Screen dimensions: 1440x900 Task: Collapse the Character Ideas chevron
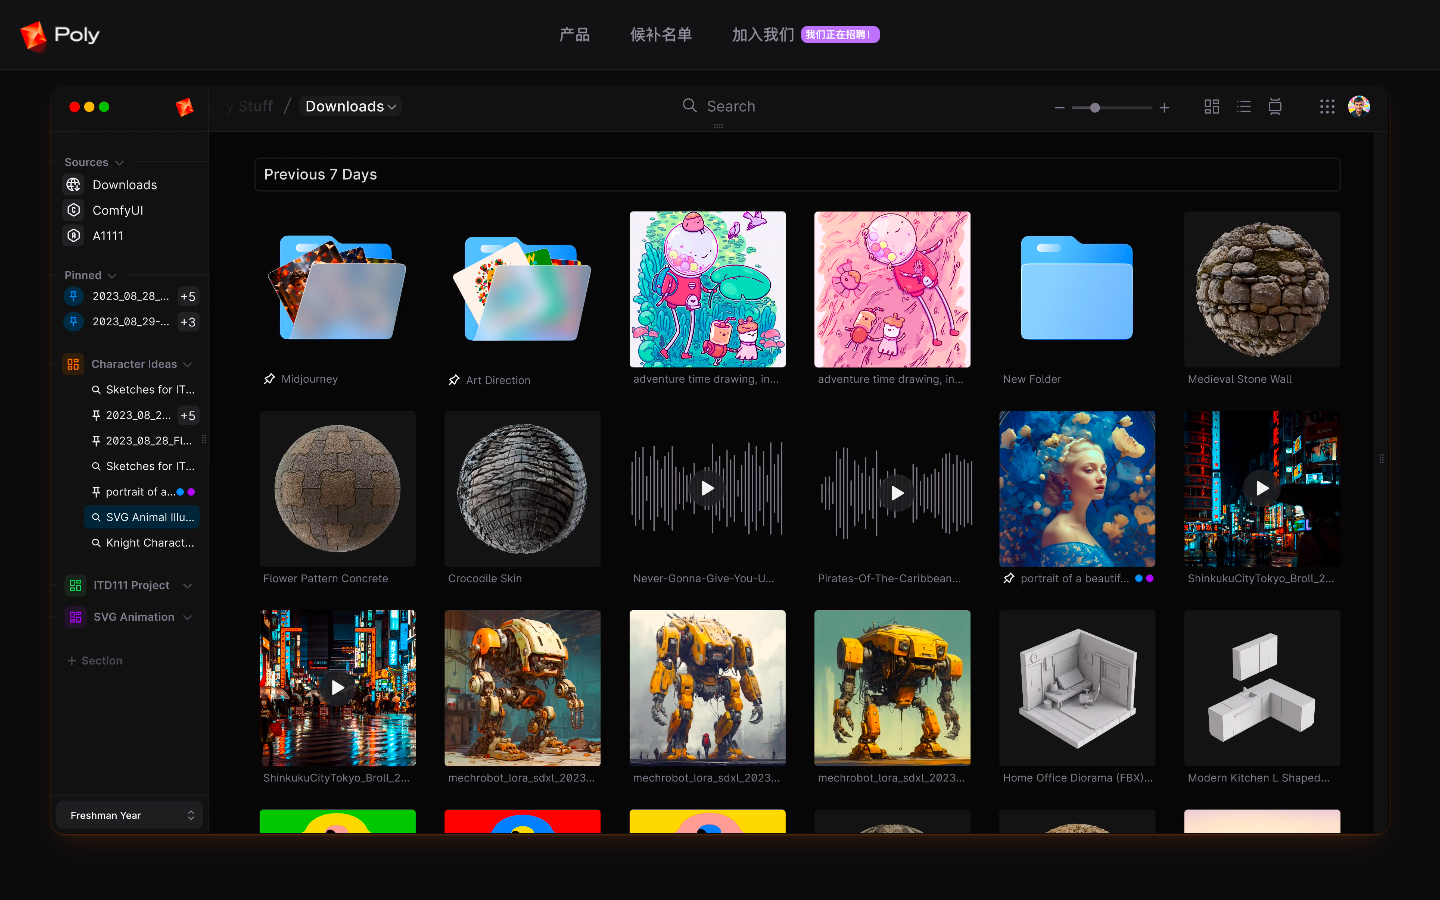(x=187, y=365)
